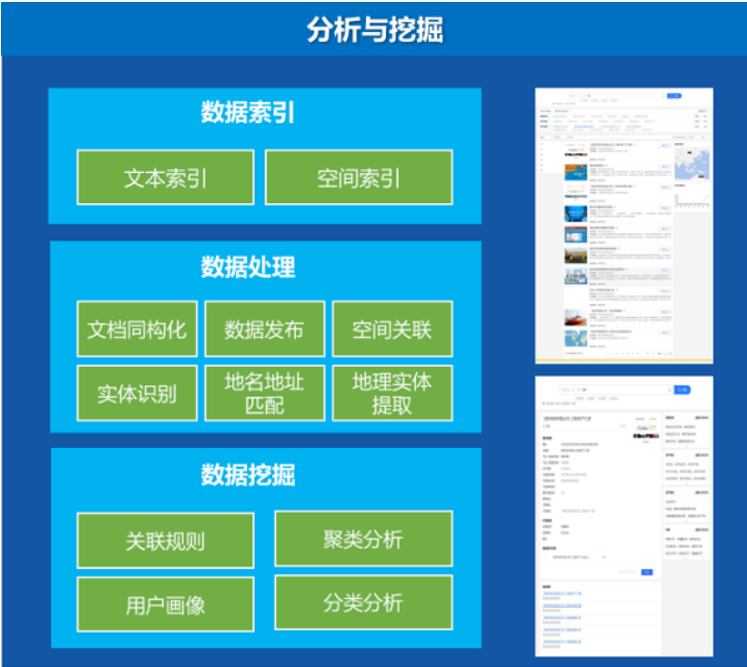
Task: Click the map preview in upper thumbnail
Action: pyautogui.click(x=692, y=163)
